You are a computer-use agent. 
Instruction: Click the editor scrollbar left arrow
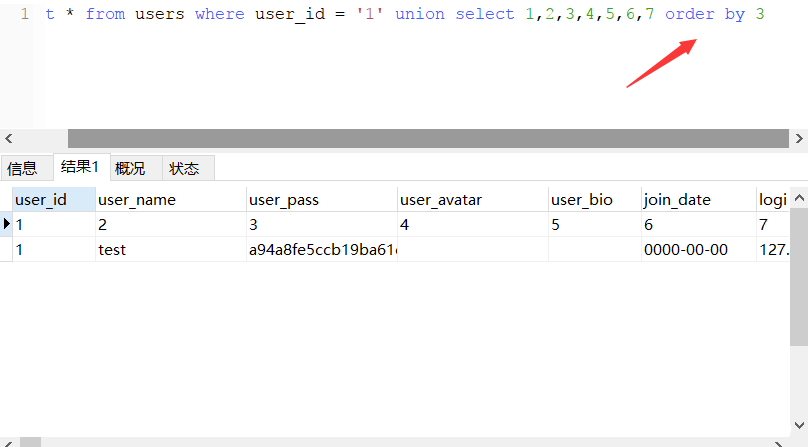tap(9, 139)
